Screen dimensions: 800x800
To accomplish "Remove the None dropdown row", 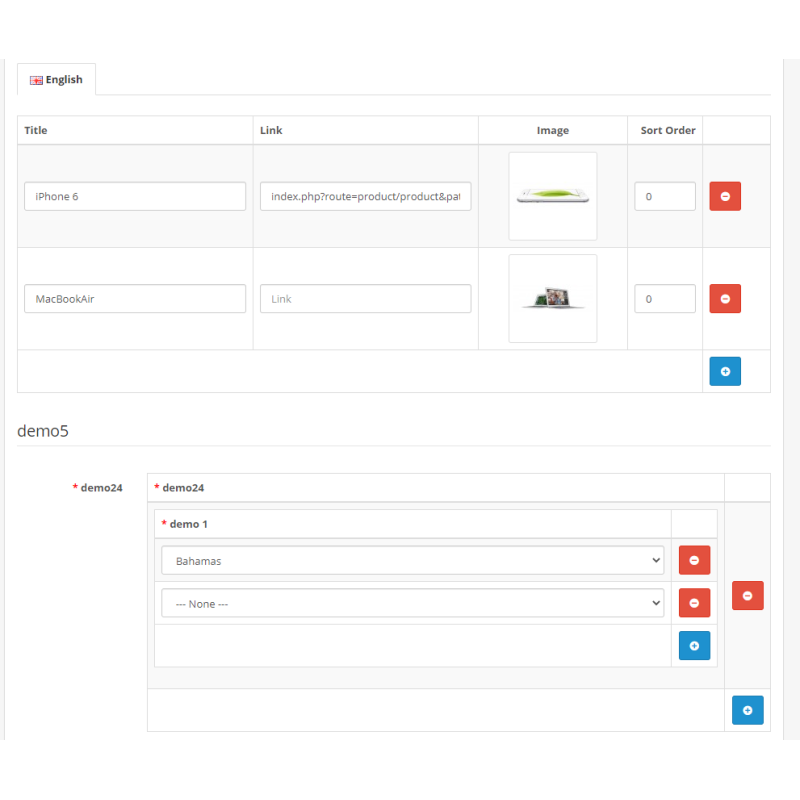I will tap(694, 603).
